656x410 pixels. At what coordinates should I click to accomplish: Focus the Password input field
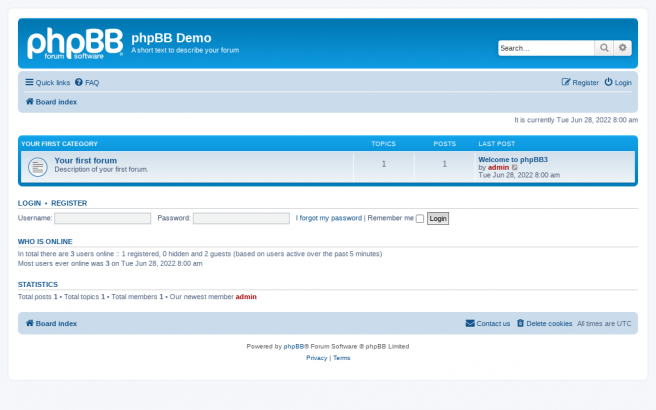[x=241, y=218]
